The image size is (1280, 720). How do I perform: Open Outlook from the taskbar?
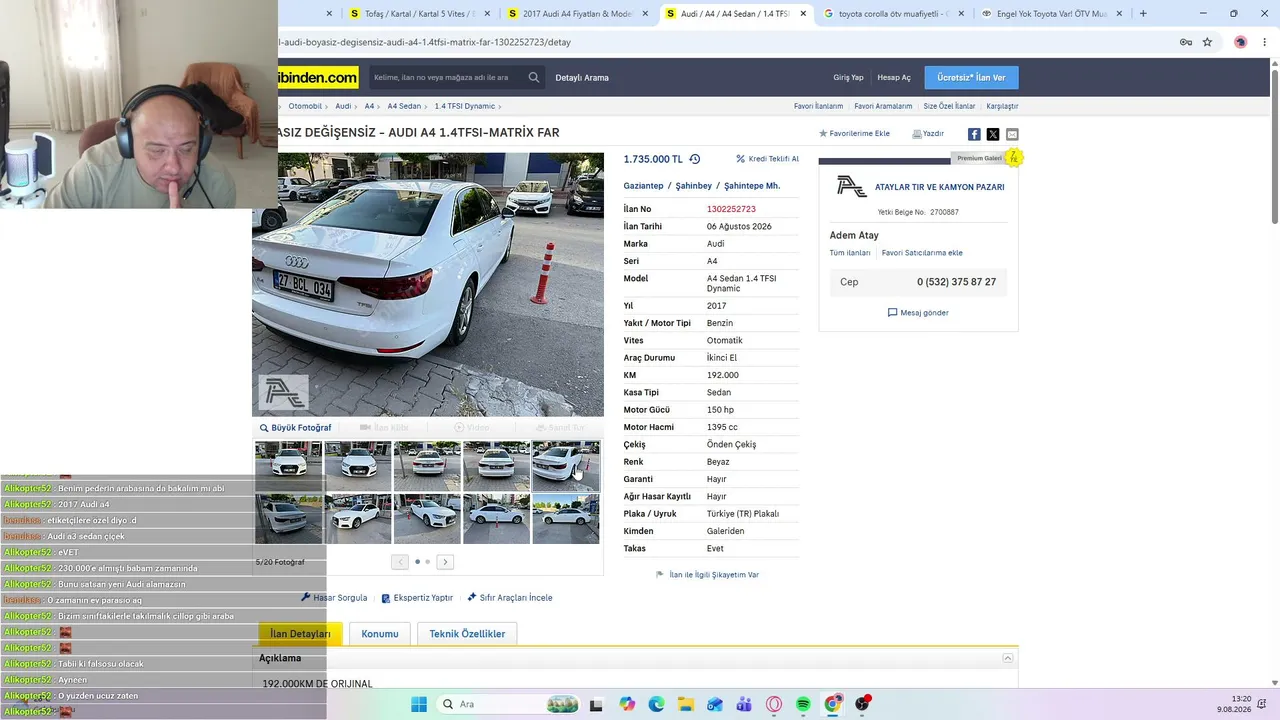click(x=715, y=704)
